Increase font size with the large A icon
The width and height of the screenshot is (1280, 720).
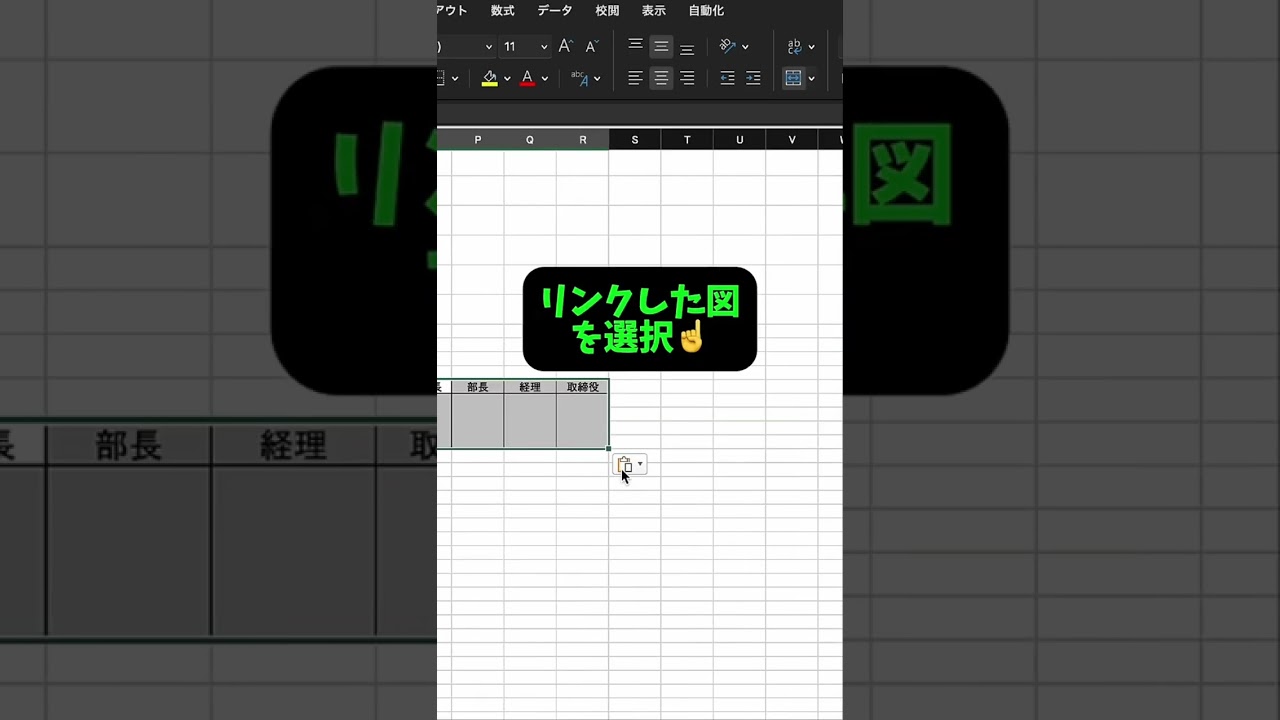click(x=565, y=46)
